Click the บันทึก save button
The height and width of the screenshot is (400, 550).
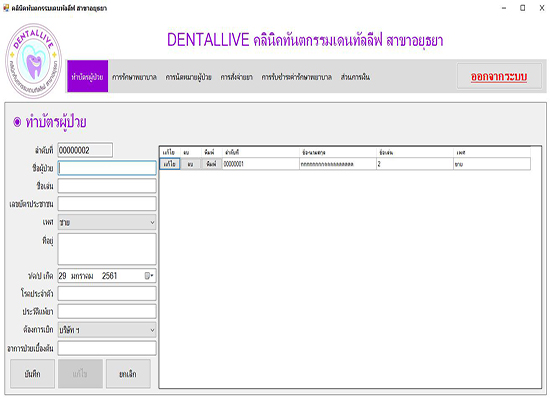pos(32,374)
